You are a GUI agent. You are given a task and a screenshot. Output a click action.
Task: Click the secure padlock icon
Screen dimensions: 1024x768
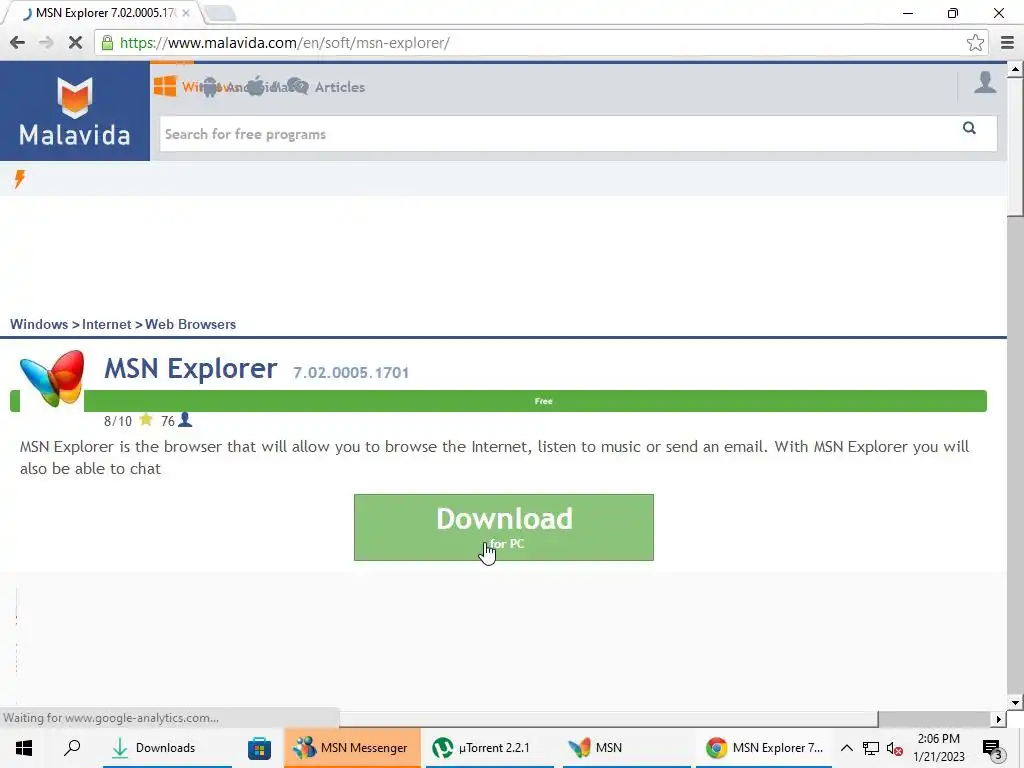coord(107,43)
